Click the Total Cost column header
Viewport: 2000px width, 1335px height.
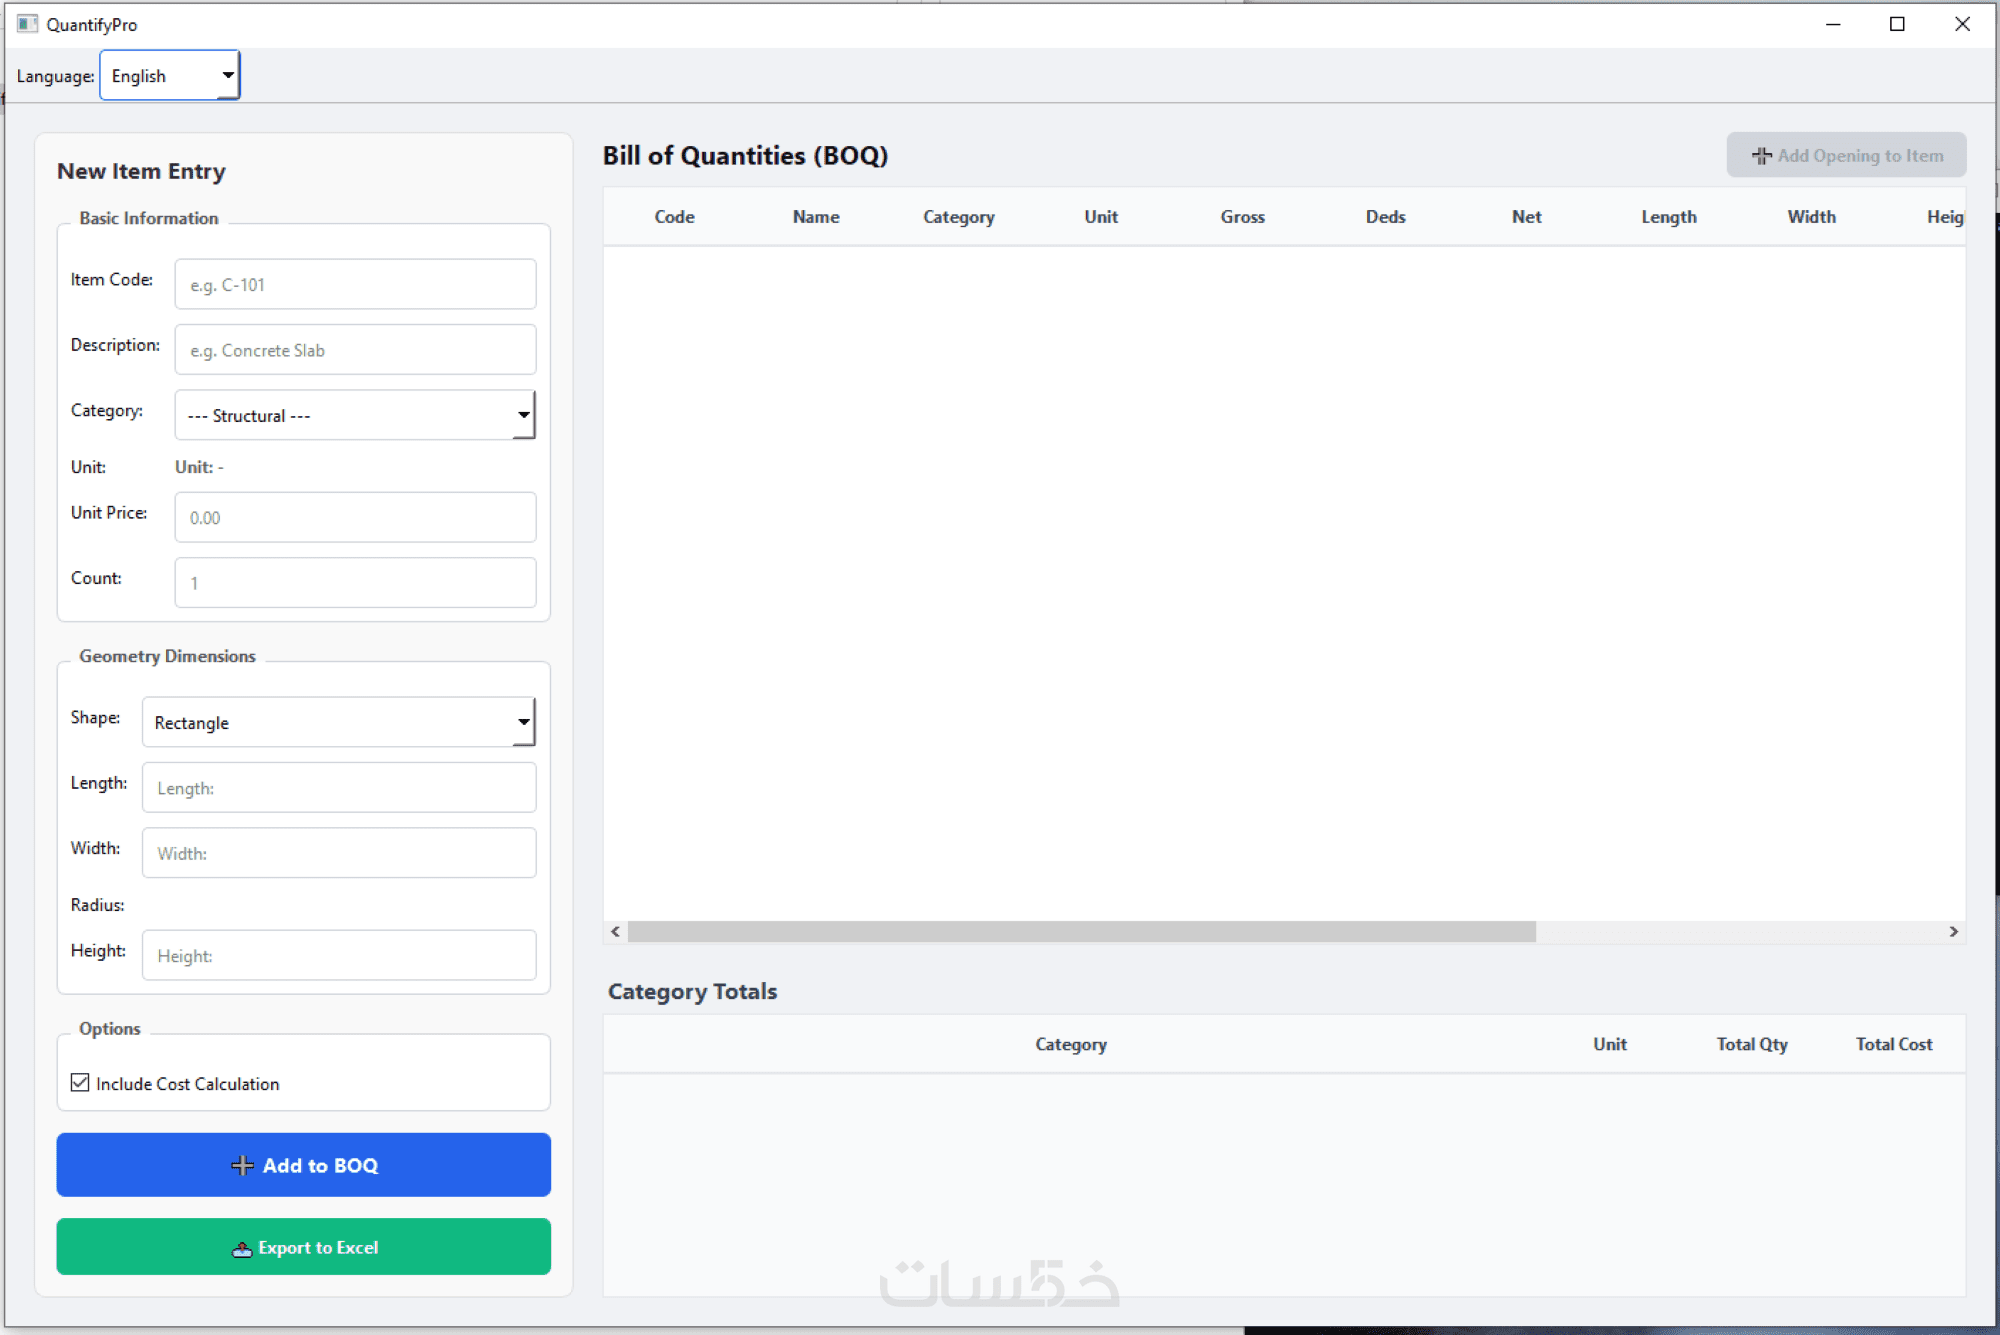pos(1893,1044)
